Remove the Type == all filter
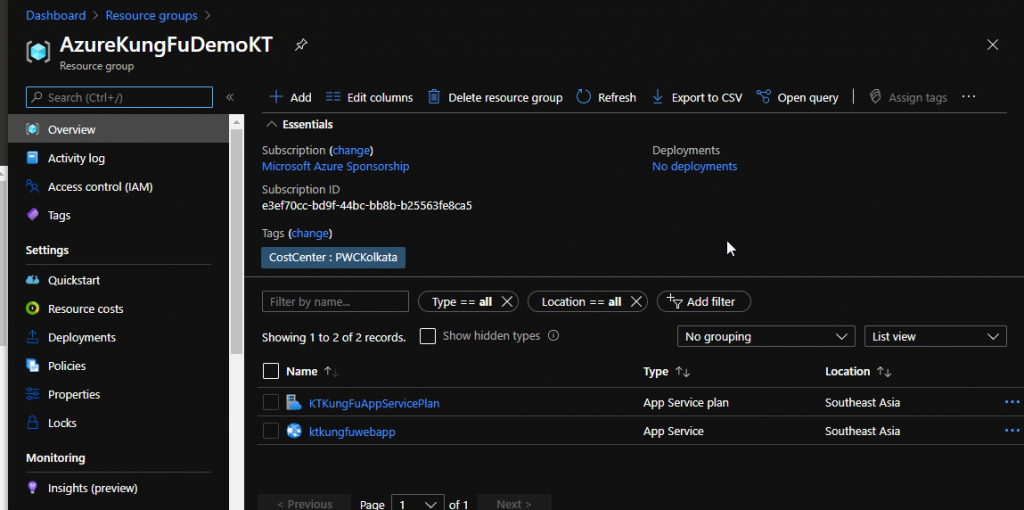Image resolution: width=1024 pixels, height=510 pixels. tap(507, 302)
